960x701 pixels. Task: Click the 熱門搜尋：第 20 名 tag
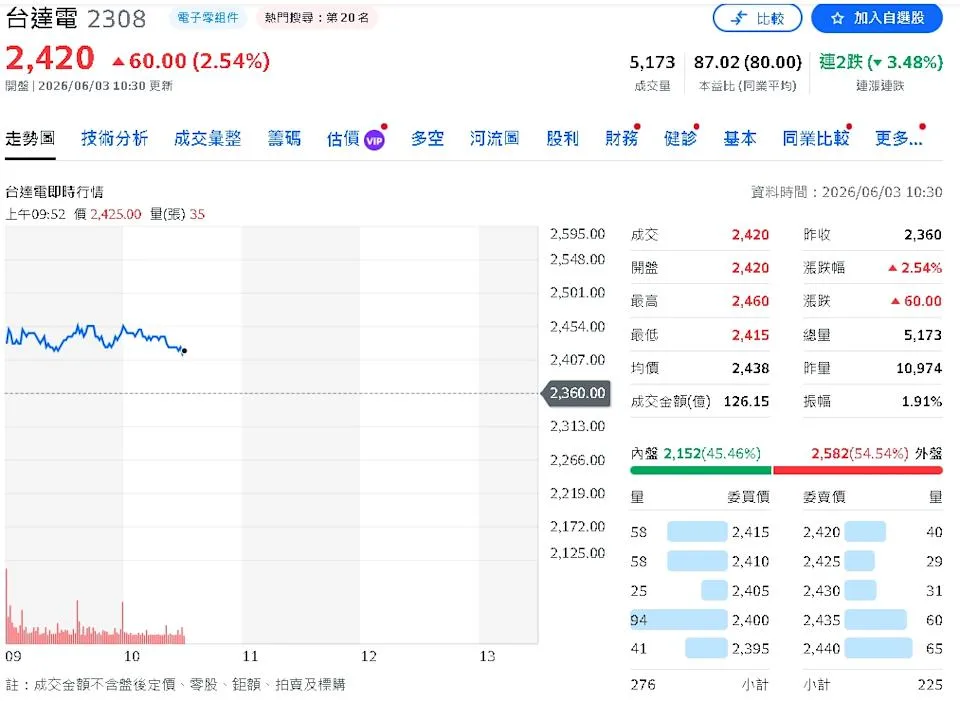point(317,18)
